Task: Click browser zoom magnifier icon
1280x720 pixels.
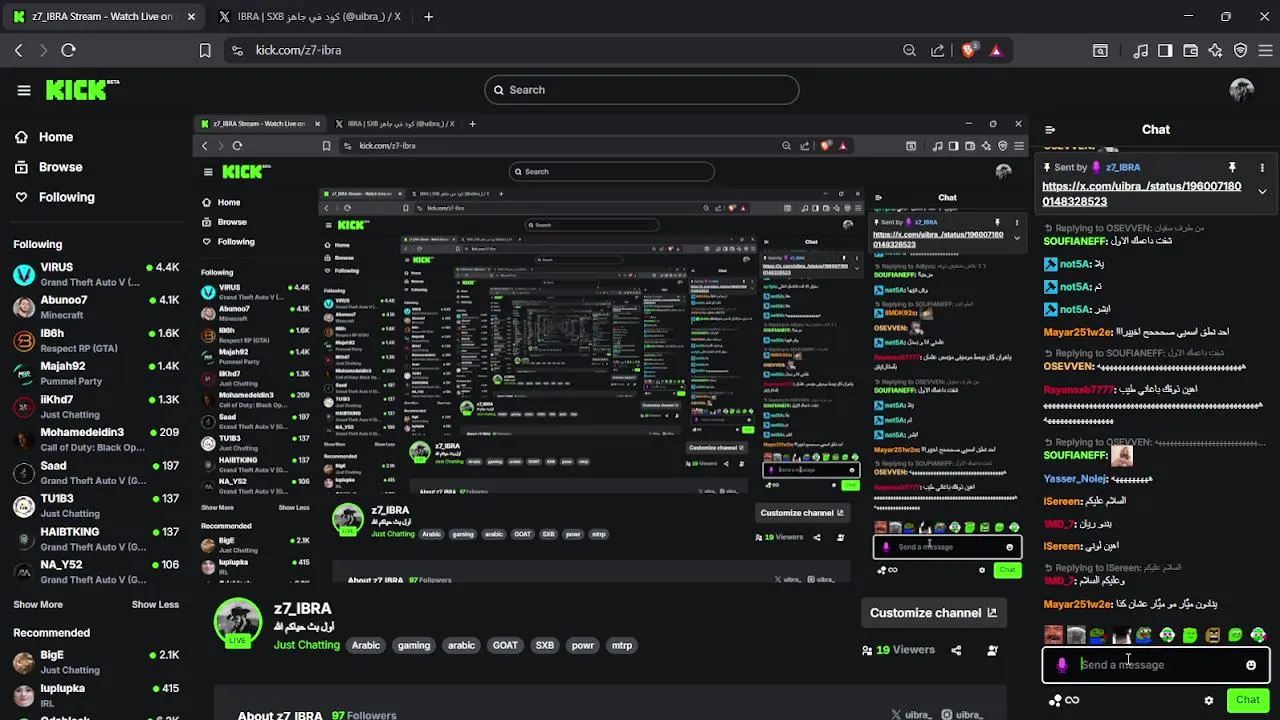Action: [x=909, y=50]
